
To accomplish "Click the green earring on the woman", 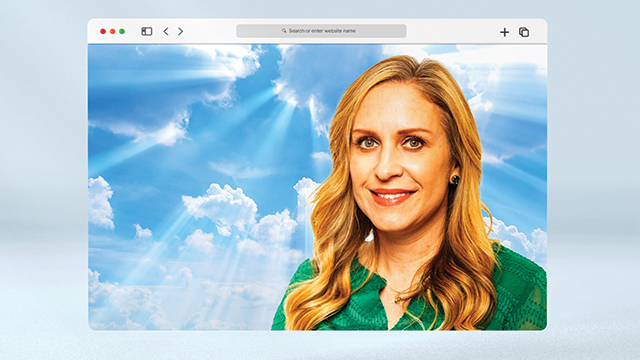I will (x=455, y=179).
